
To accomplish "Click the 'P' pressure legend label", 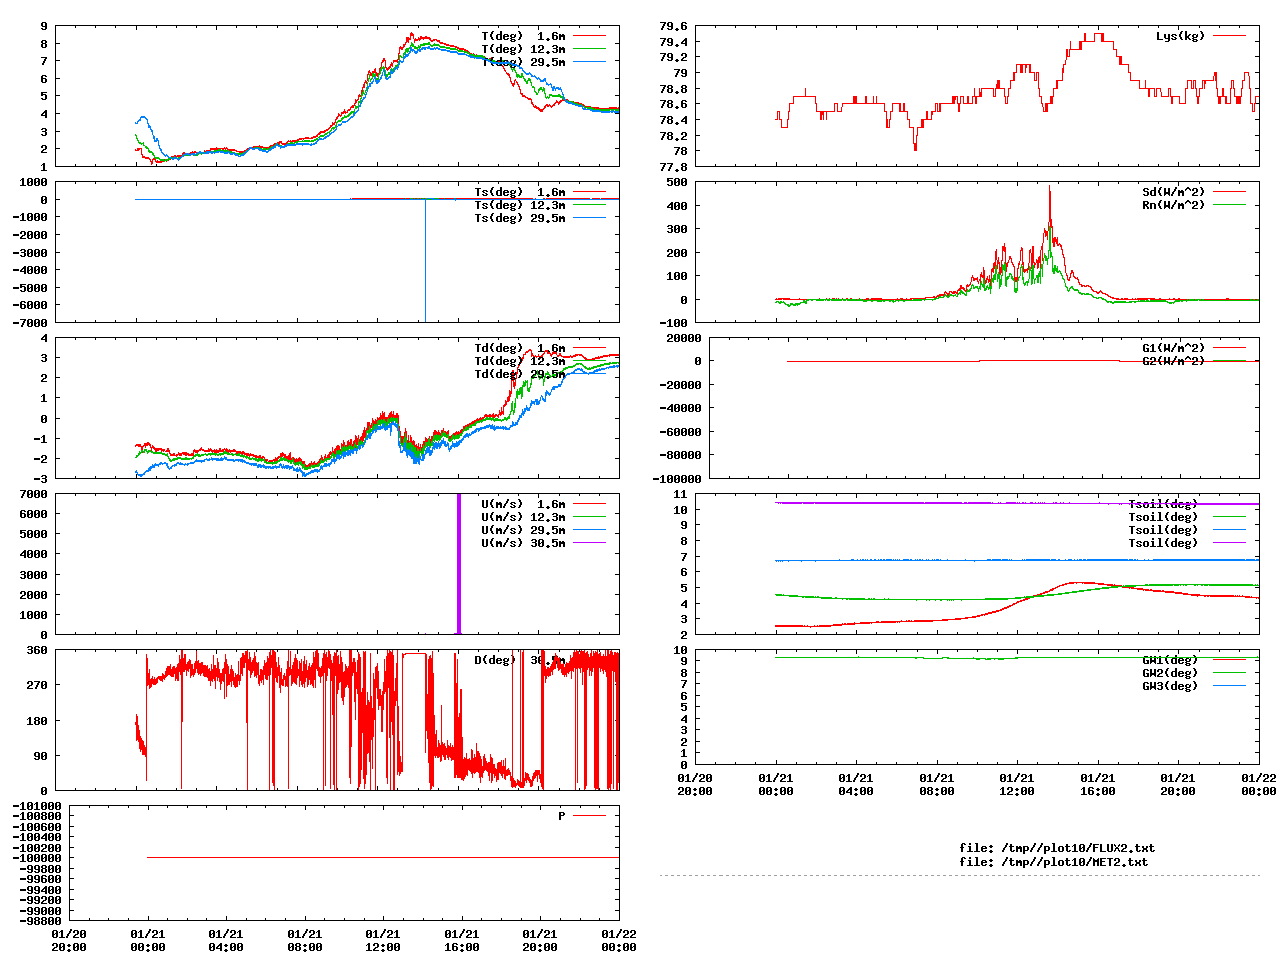I will [x=562, y=816].
